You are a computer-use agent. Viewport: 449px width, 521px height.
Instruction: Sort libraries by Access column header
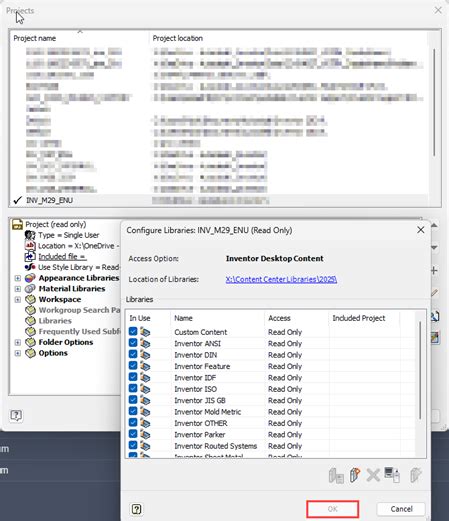click(x=297, y=318)
